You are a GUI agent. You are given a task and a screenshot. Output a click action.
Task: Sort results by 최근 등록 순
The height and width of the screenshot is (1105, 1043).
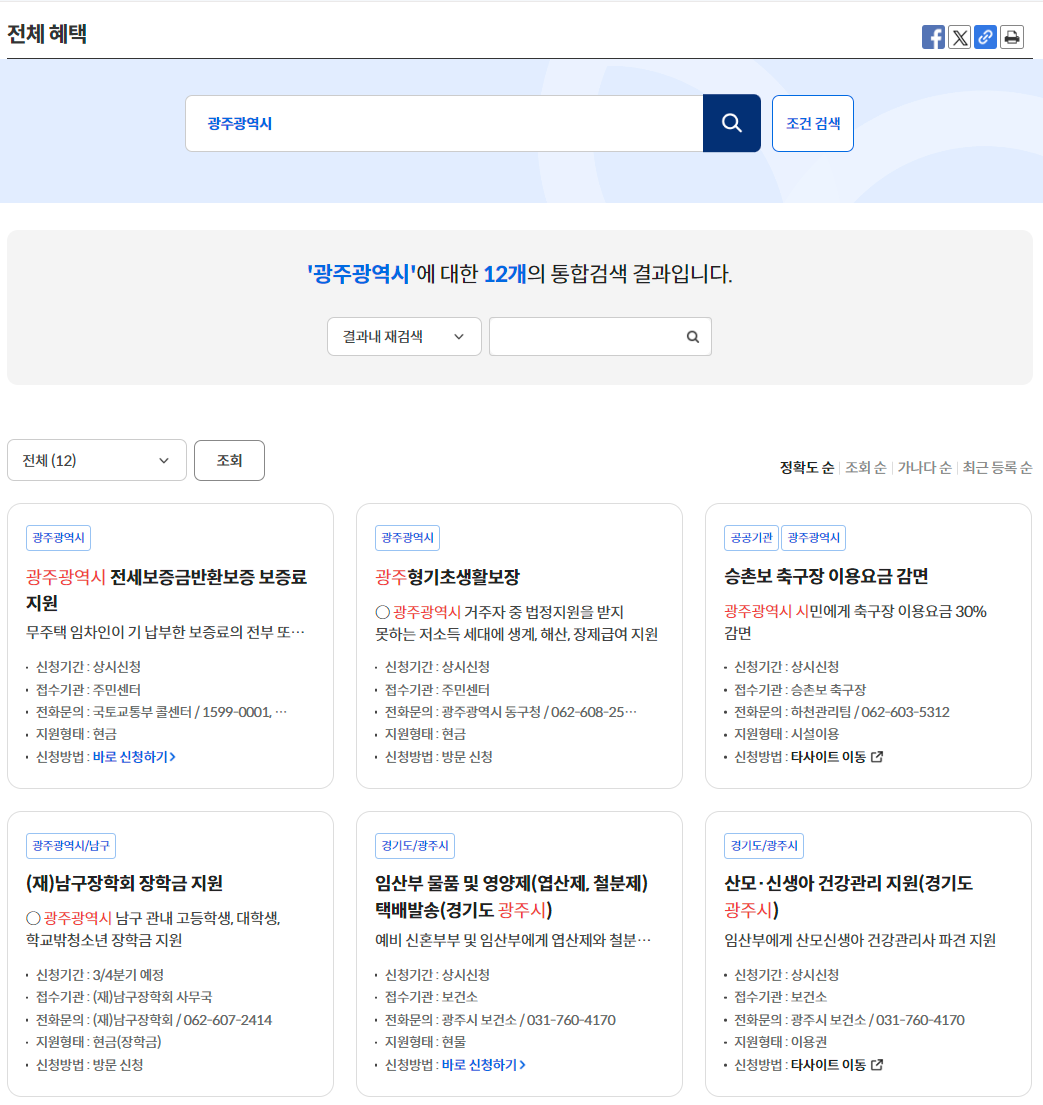coord(997,467)
